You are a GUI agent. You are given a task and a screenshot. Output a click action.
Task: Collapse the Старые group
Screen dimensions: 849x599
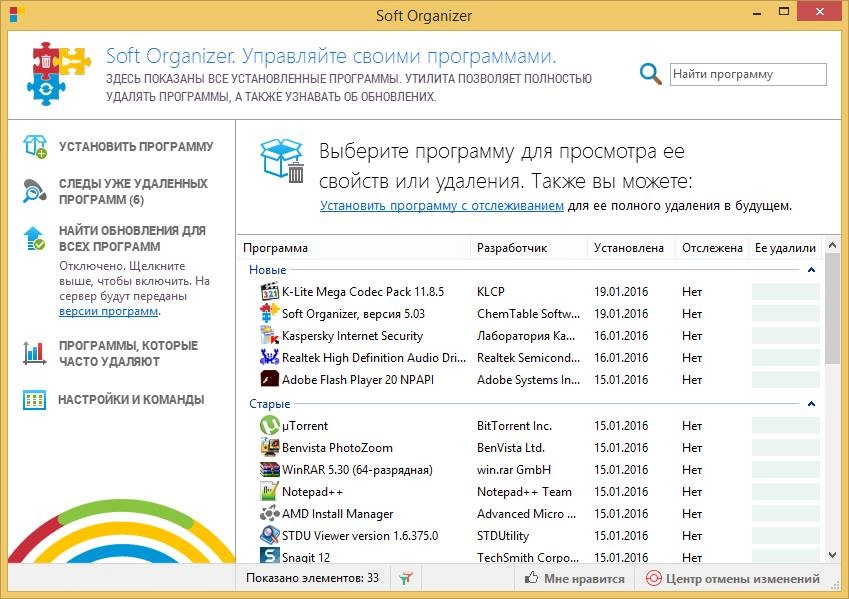click(x=811, y=403)
